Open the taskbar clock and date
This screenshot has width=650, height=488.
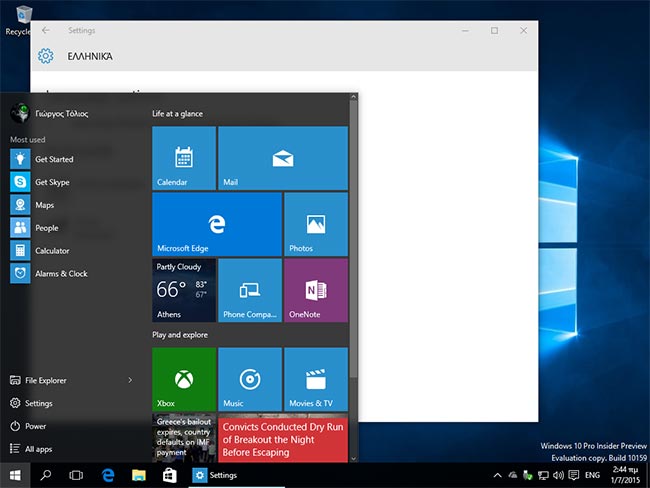(x=625, y=475)
